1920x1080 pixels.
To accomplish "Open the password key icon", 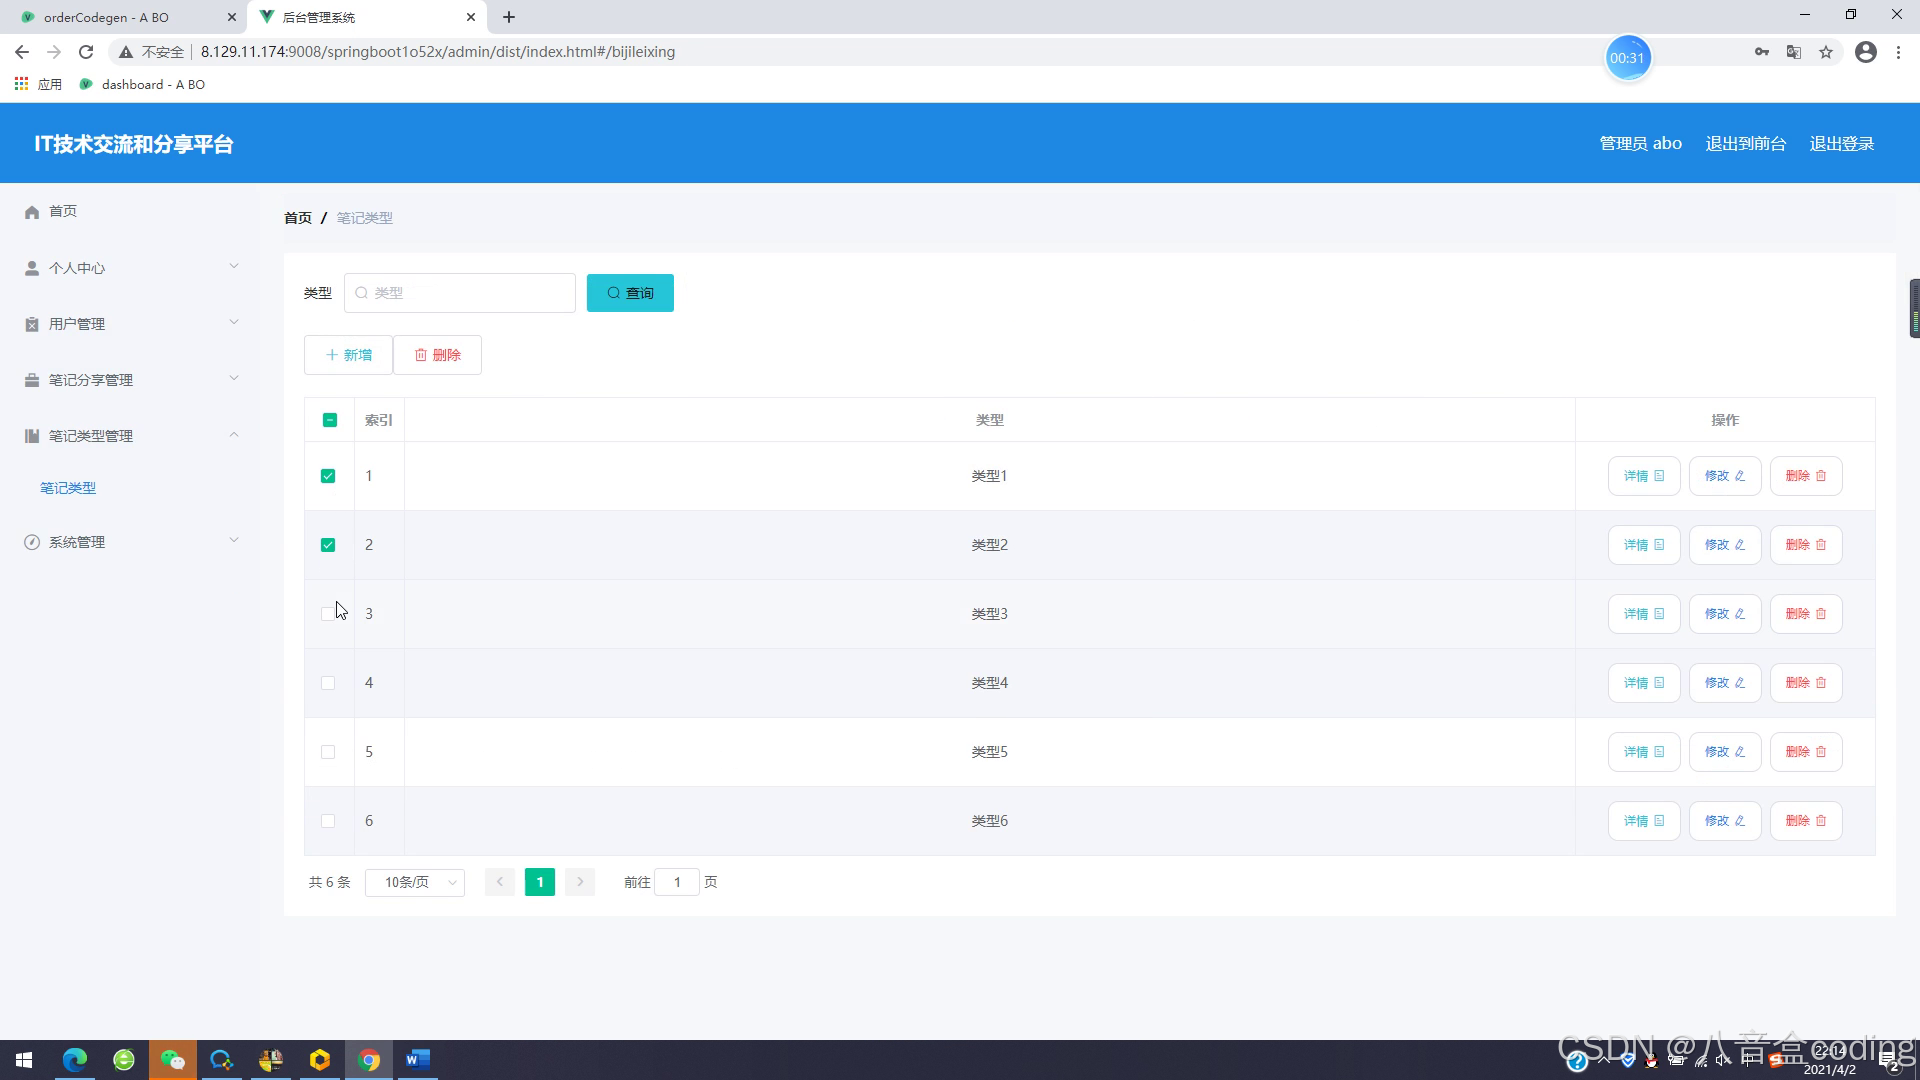I will [x=1762, y=52].
